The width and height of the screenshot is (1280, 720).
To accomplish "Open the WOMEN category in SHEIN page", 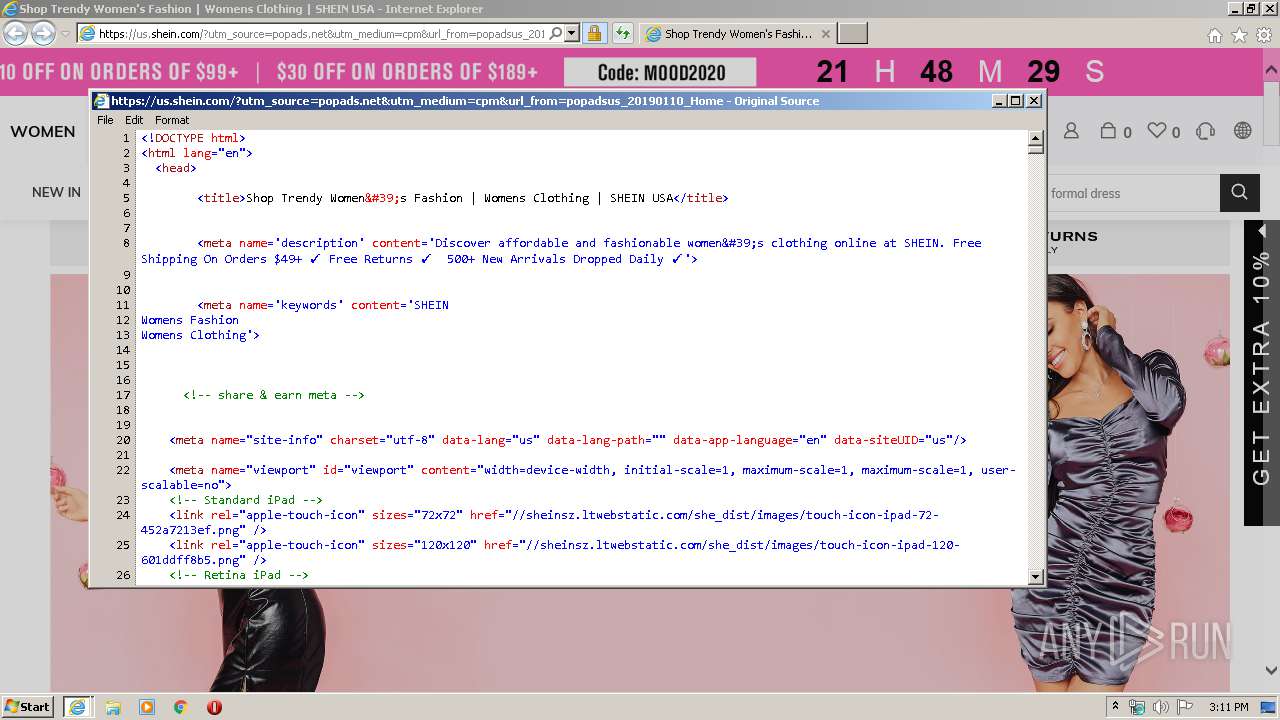I will (43, 132).
